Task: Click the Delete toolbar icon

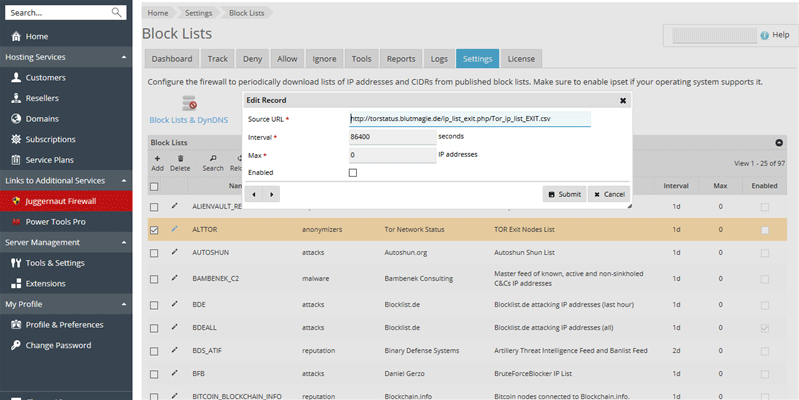Action: pos(180,162)
